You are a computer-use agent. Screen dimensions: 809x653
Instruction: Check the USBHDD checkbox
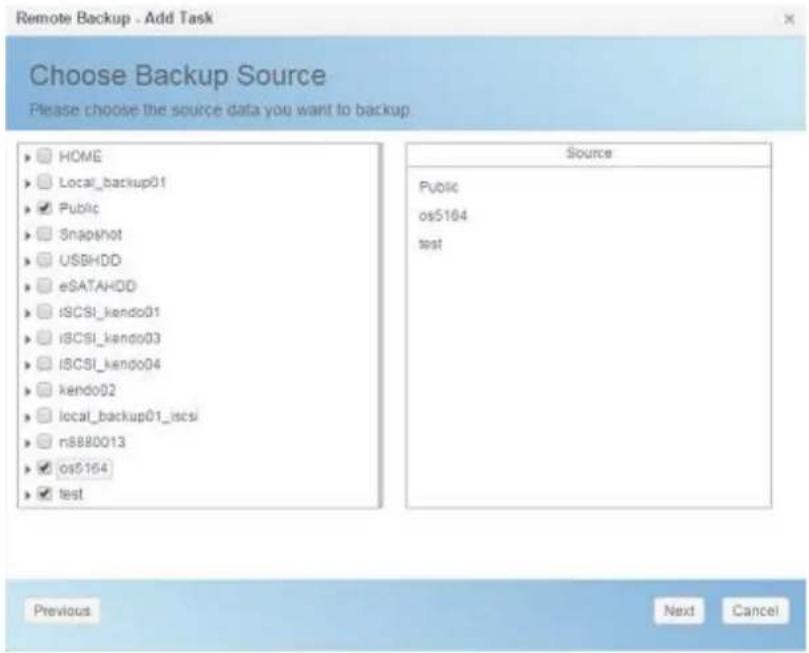click(45, 259)
